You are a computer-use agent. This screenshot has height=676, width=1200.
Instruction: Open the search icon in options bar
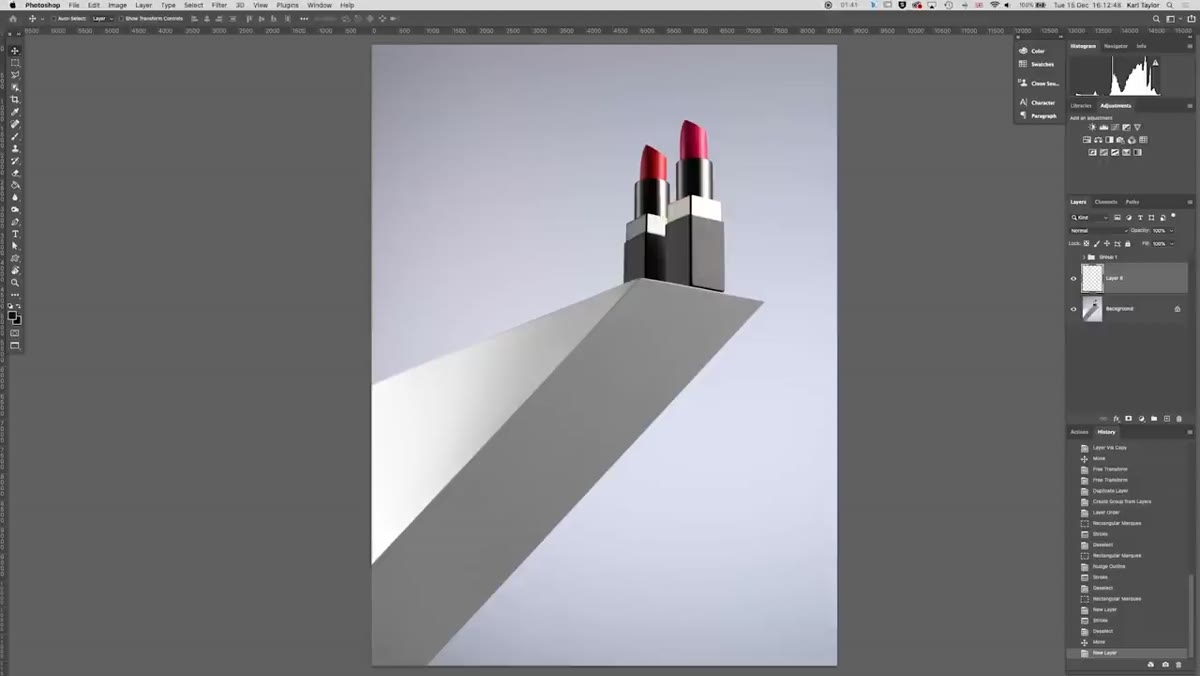click(1157, 19)
